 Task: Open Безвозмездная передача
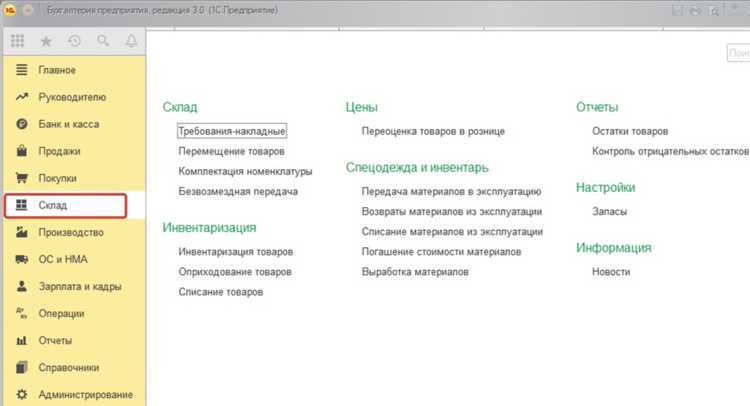(238, 191)
